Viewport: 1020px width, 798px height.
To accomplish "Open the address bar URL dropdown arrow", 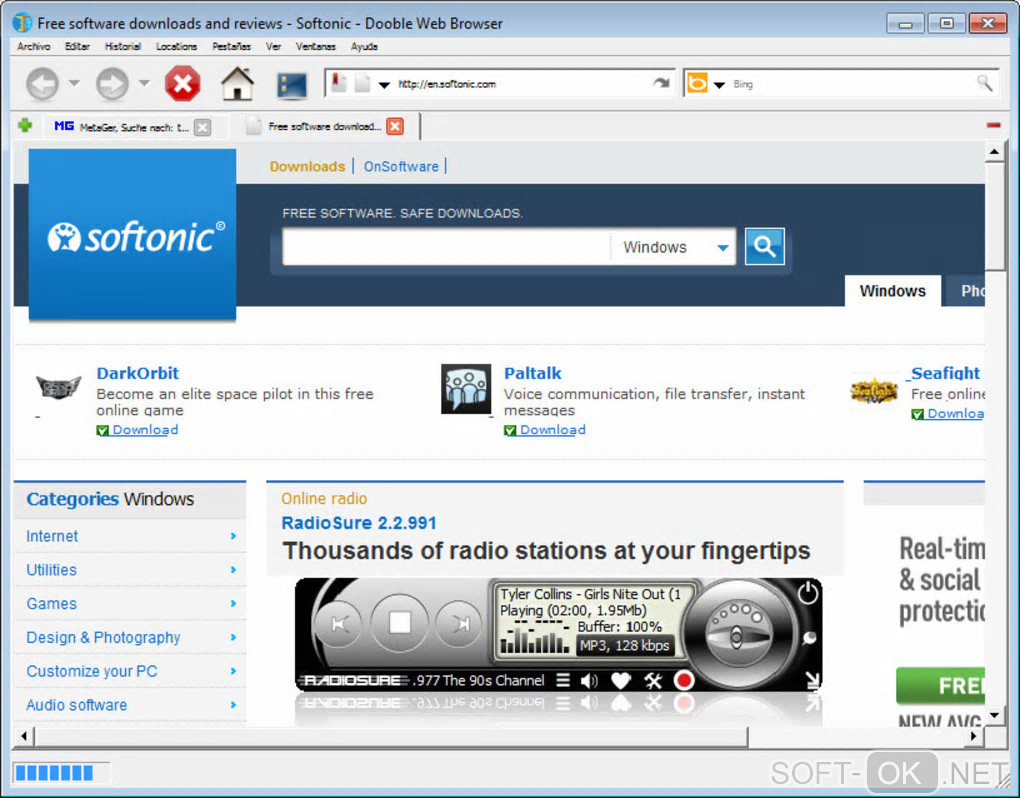I will click(x=384, y=85).
